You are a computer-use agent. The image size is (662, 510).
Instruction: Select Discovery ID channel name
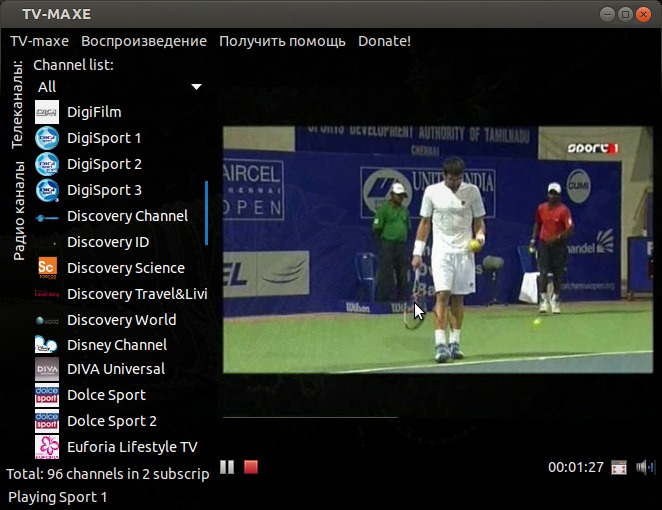(x=108, y=242)
